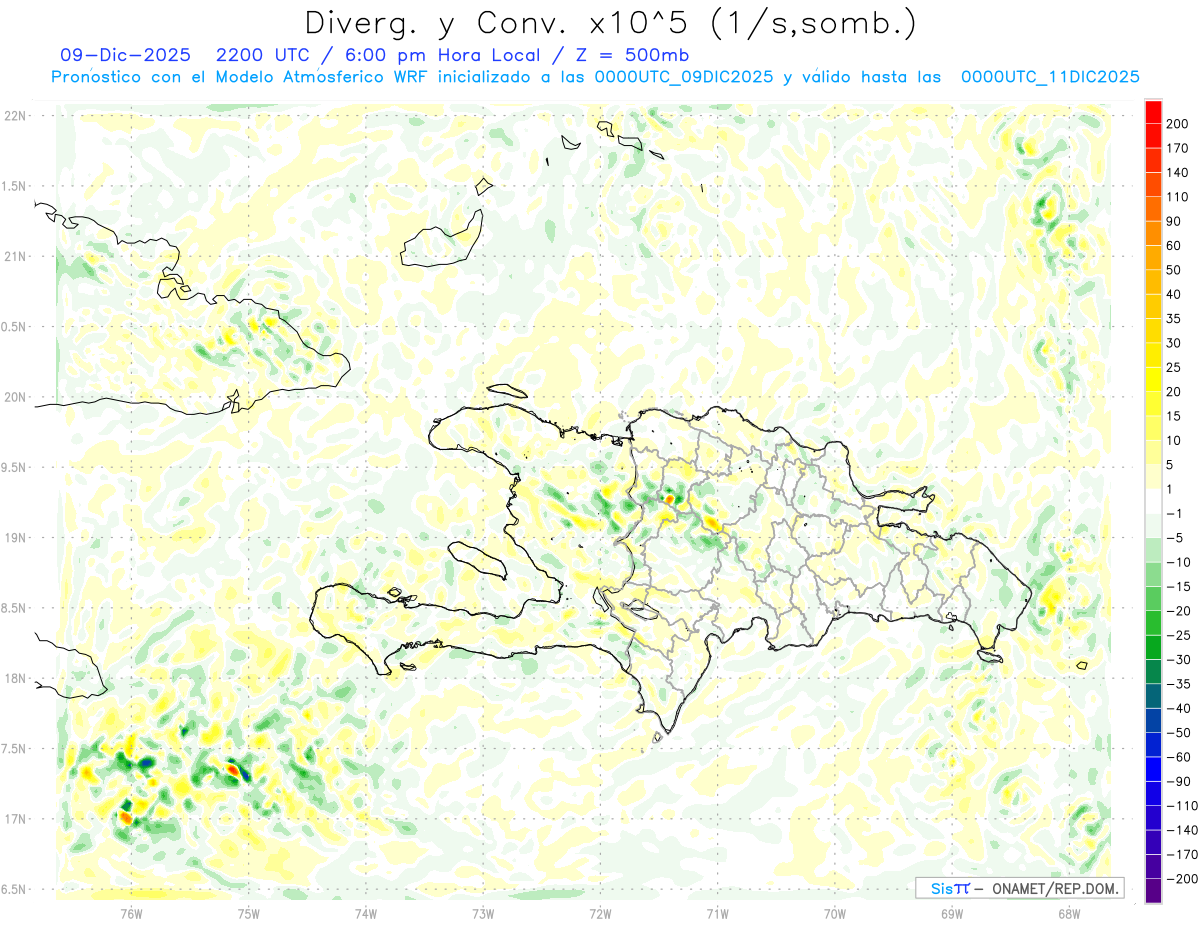Click the valid-until time '0000UTC_11DIC2025'
This screenshot has height=927, width=1200.
(x=1050, y=77)
